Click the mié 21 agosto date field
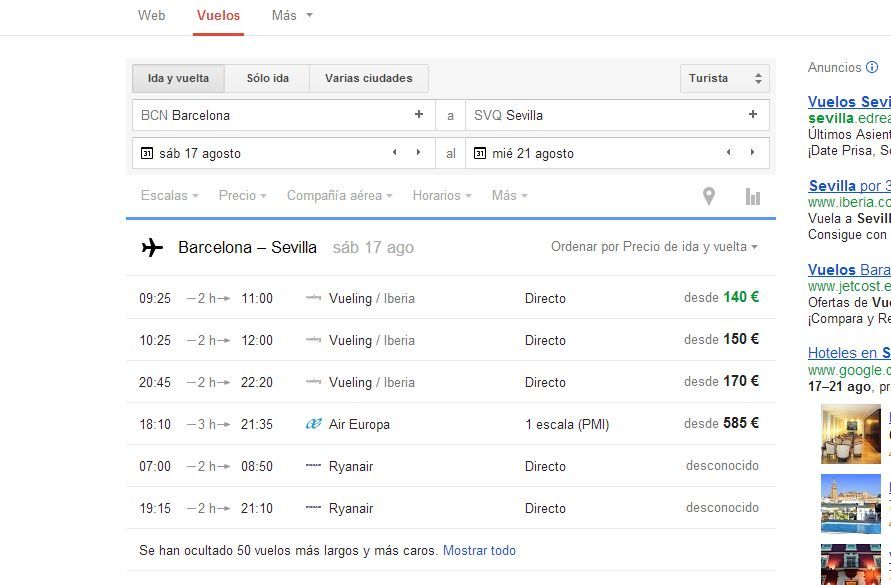Image resolution: width=891 pixels, height=585 pixels. pos(617,153)
